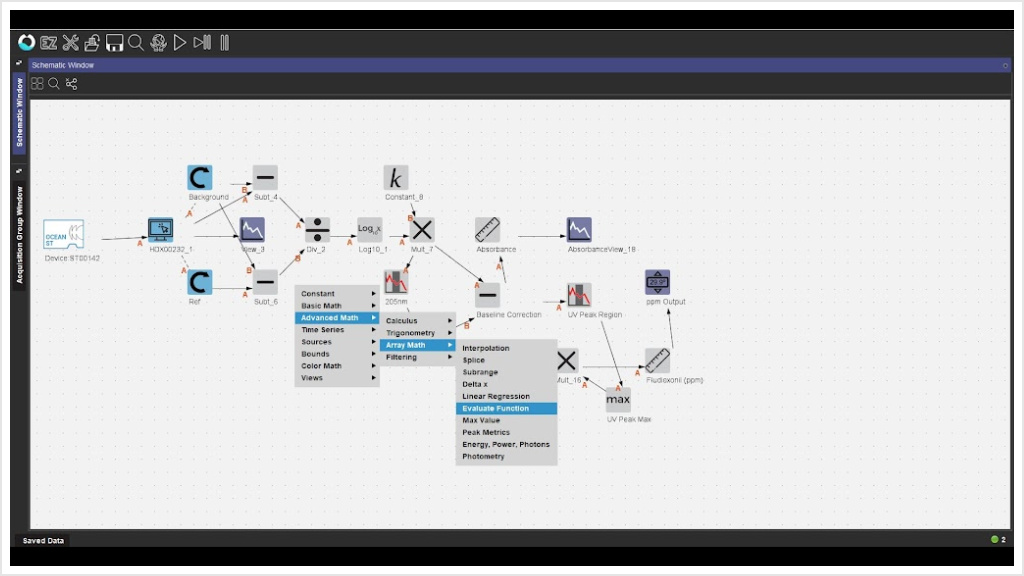Expand the Calculus submenu
Viewport: 1024px width, 576px height.
coord(417,321)
